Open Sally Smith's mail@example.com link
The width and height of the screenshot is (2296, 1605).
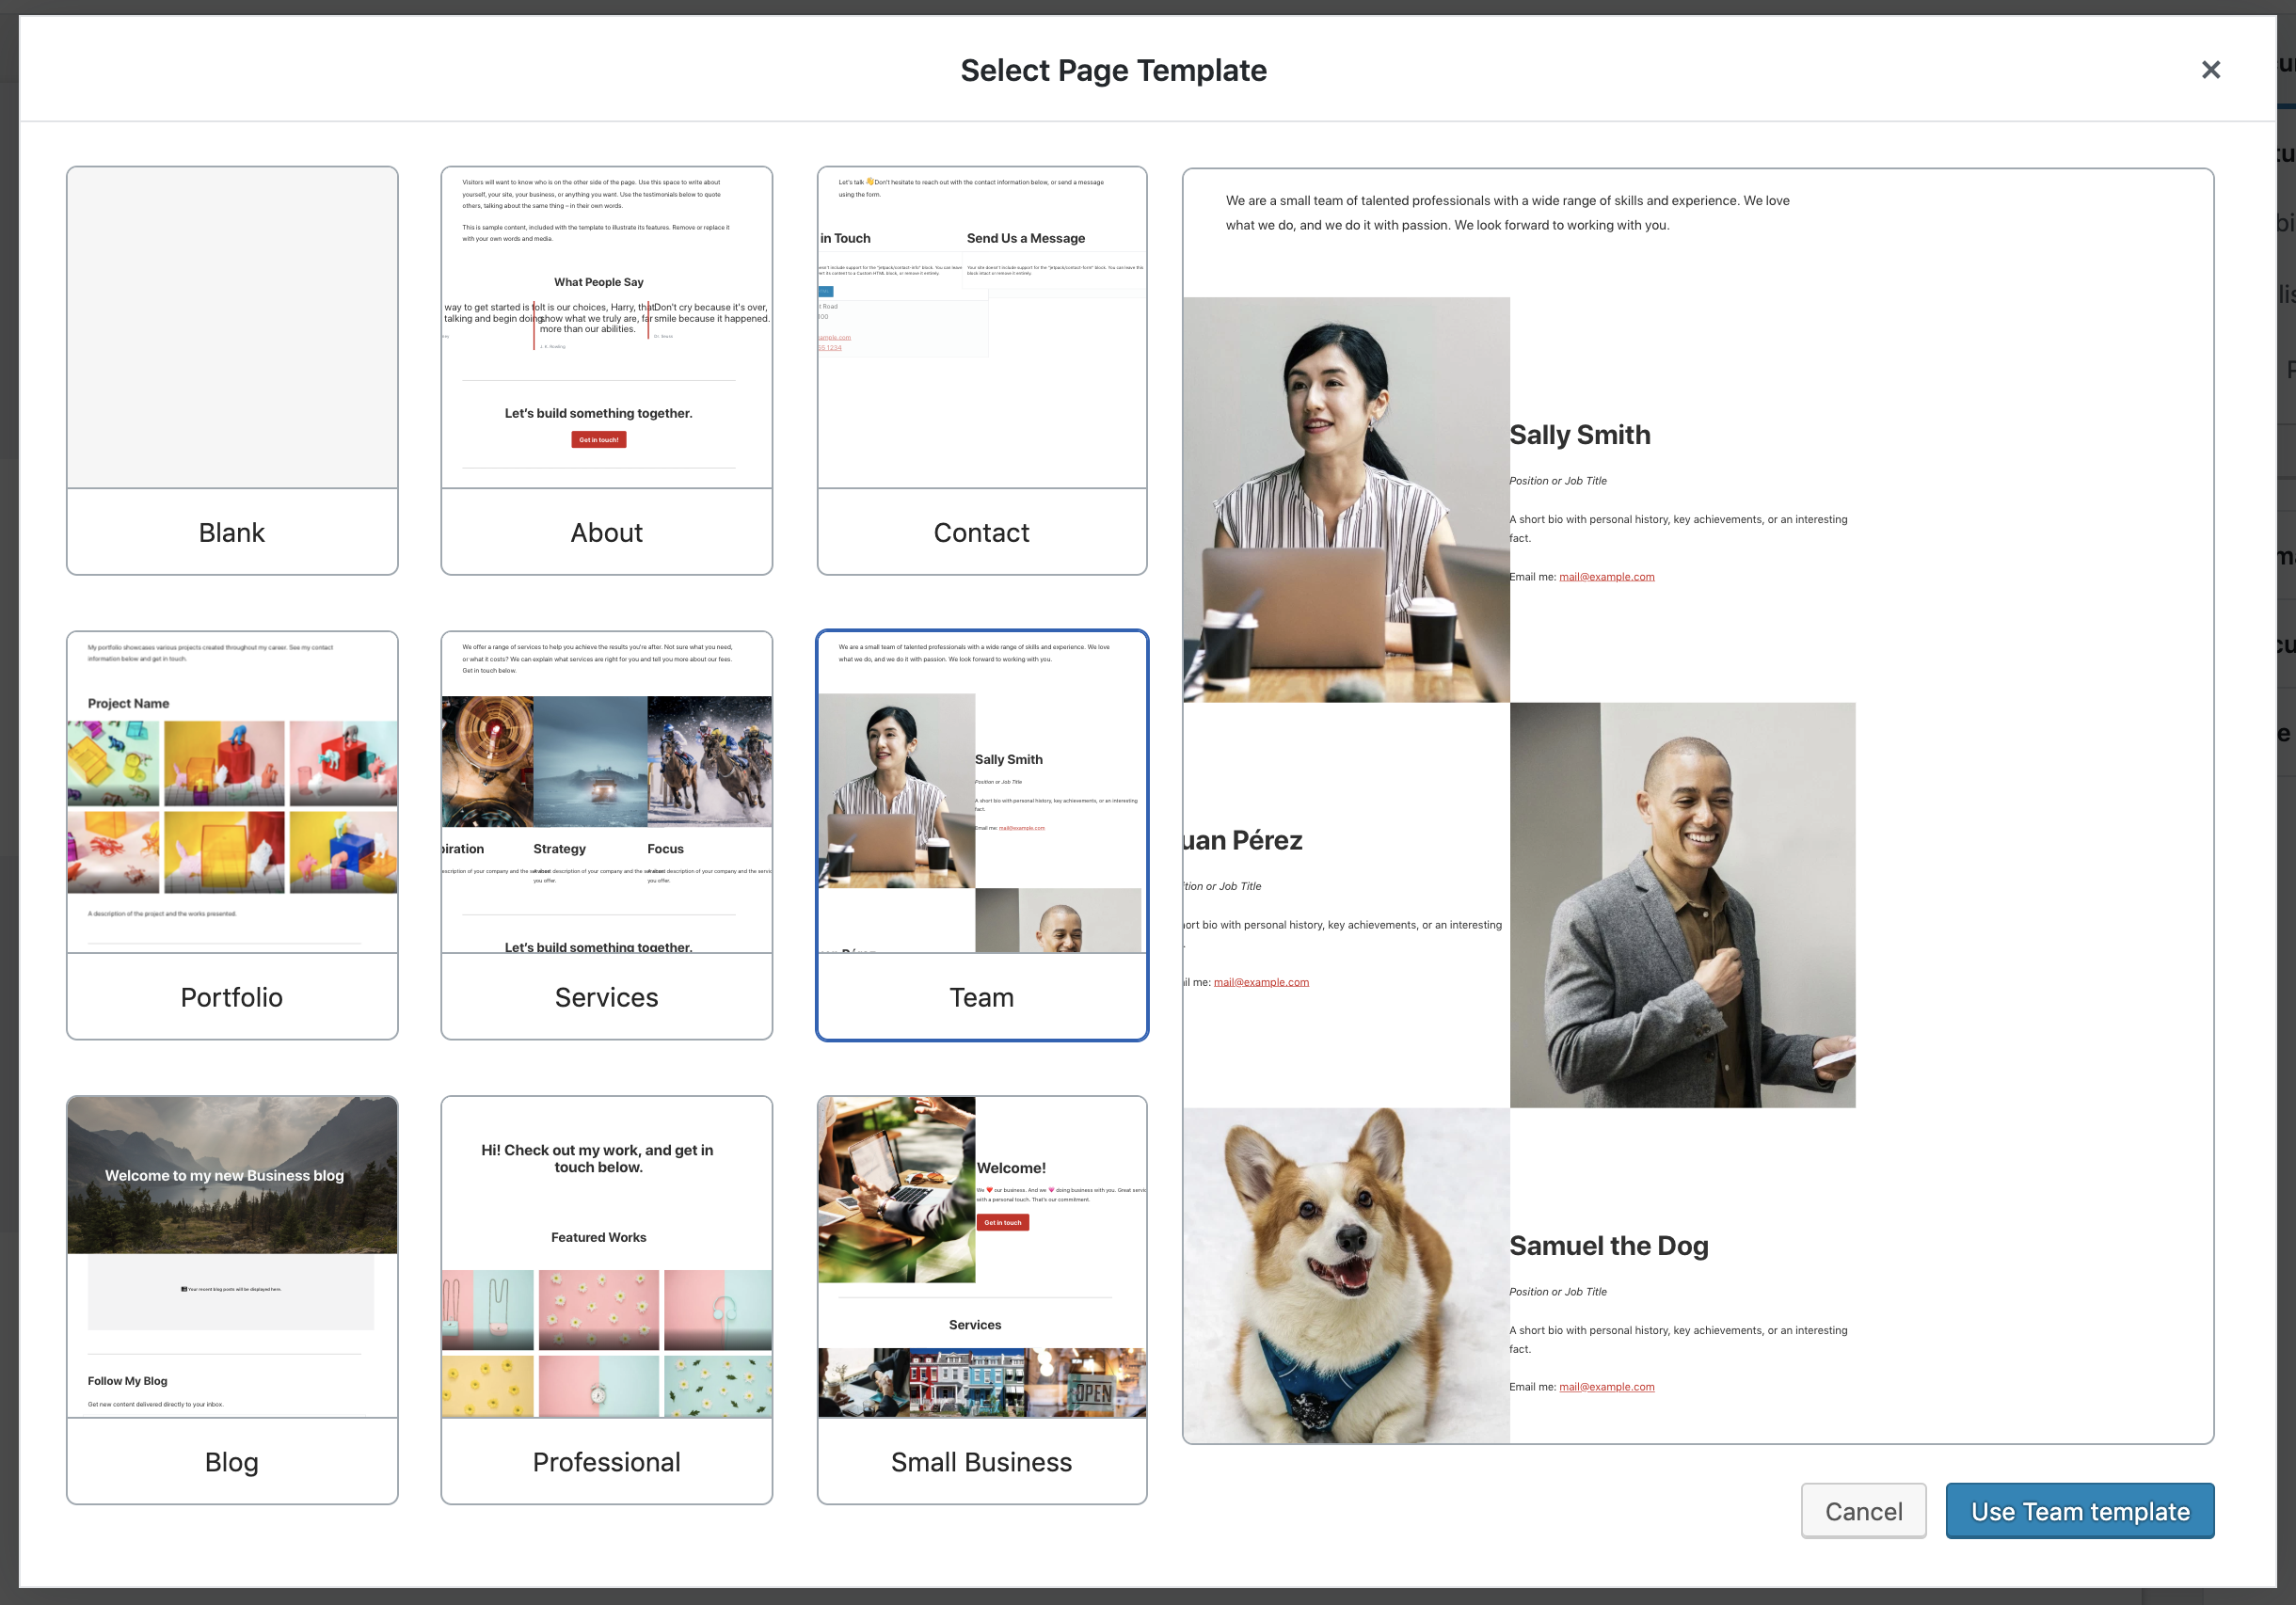(x=1606, y=577)
